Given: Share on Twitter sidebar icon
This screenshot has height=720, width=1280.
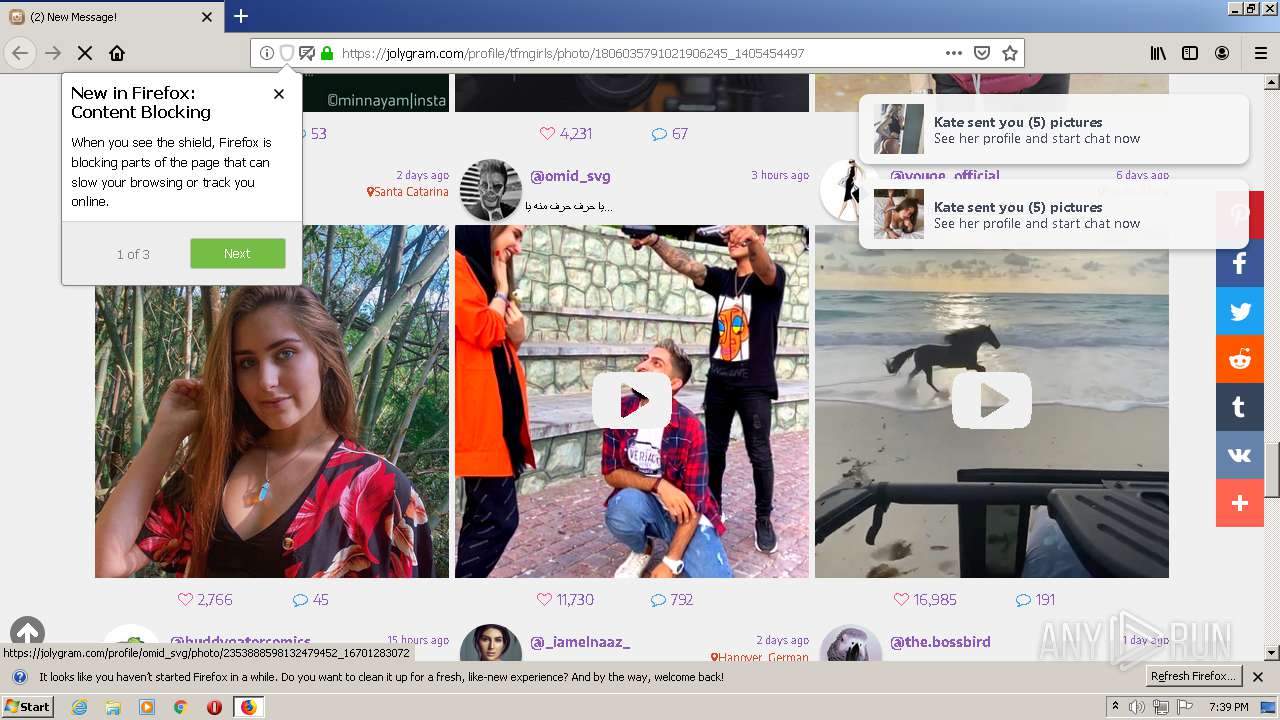Looking at the screenshot, I should click(1240, 311).
